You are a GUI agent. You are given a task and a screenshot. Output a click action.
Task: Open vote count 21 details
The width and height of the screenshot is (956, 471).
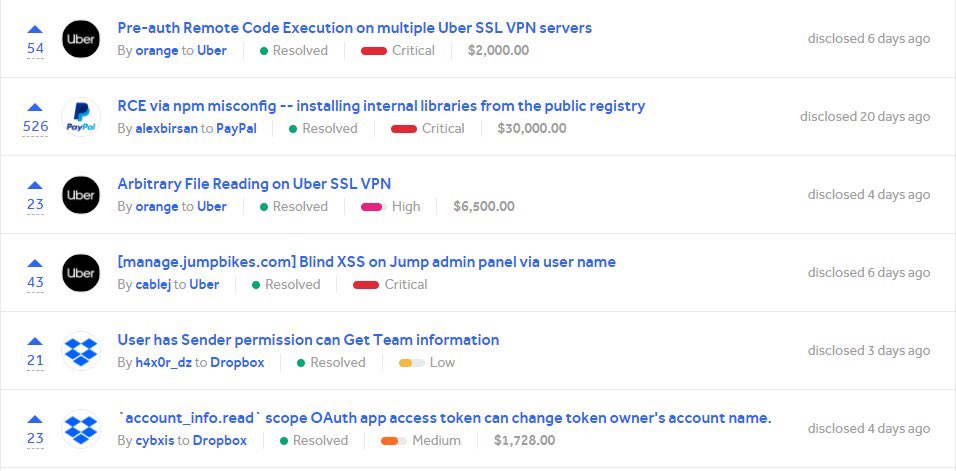[35, 360]
